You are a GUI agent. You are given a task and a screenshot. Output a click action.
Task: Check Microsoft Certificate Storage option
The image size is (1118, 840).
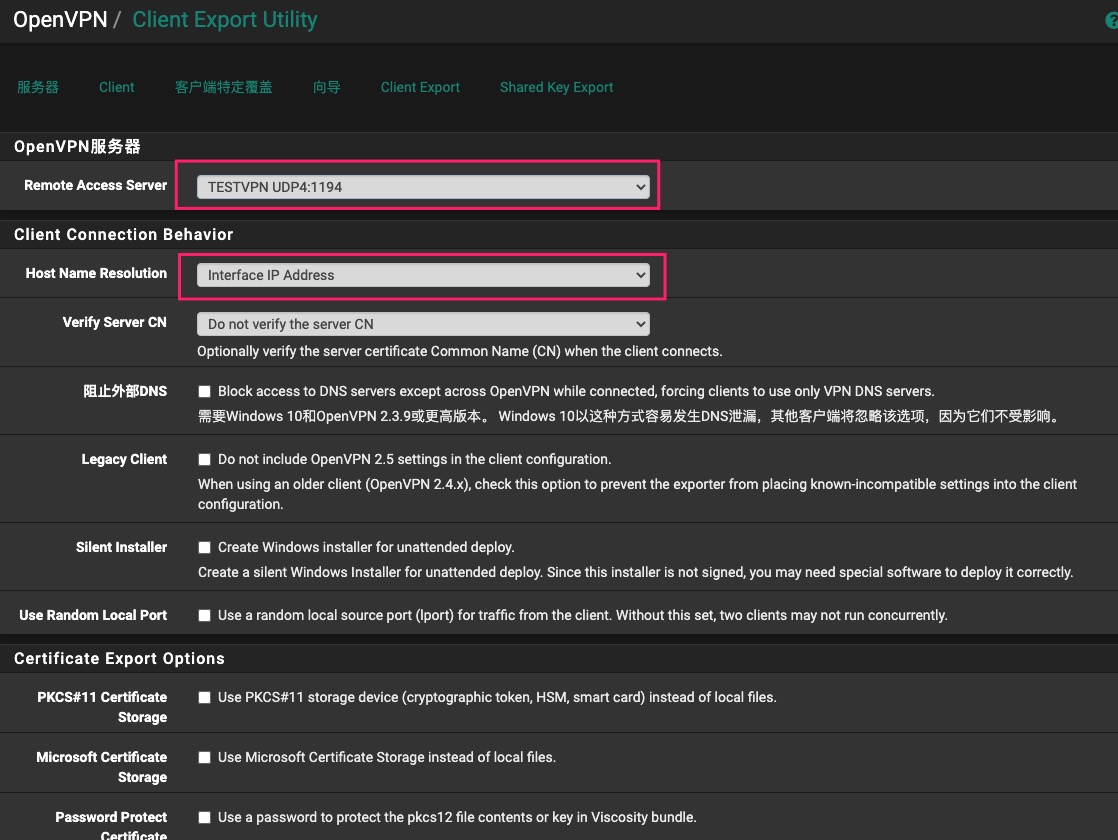[x=205, y=758]
